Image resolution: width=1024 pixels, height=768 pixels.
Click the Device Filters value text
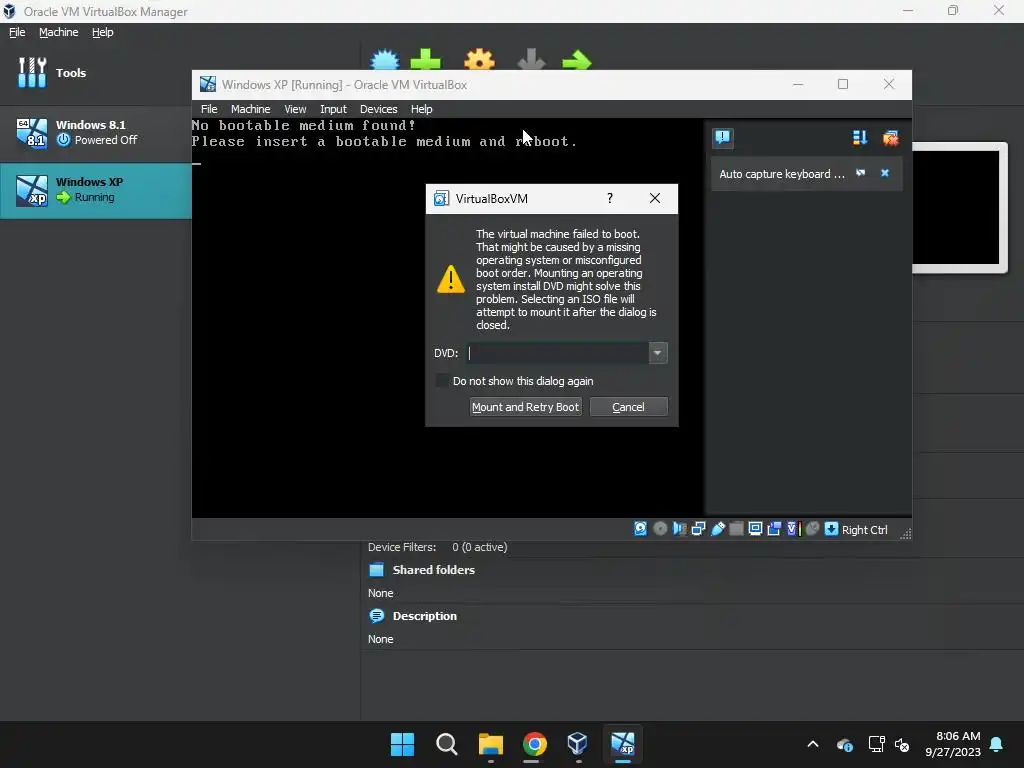(479, 547)
